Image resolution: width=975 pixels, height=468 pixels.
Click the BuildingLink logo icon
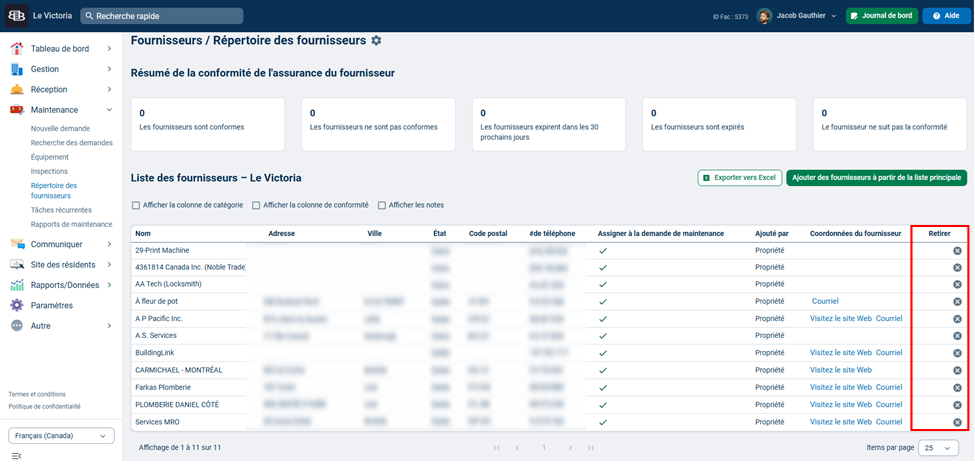(x=16, y=16)
